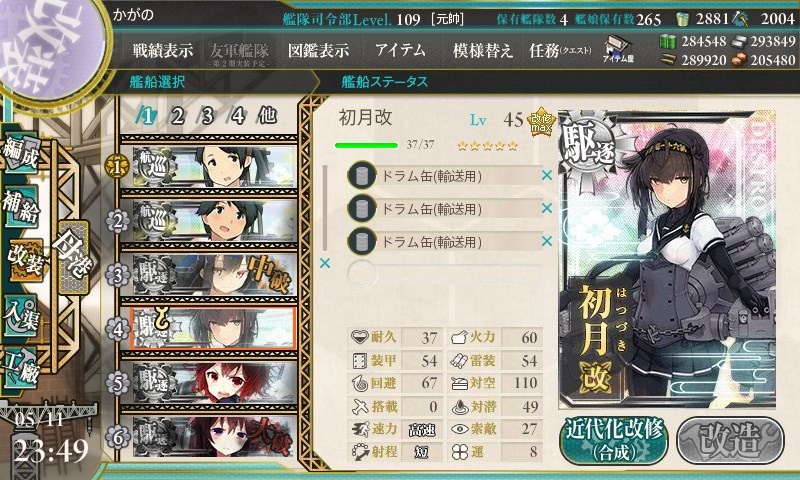Open the アイテム屋 item shop icon
The height and width of the screenshot is (480, 800).
[x=618, y=49]
